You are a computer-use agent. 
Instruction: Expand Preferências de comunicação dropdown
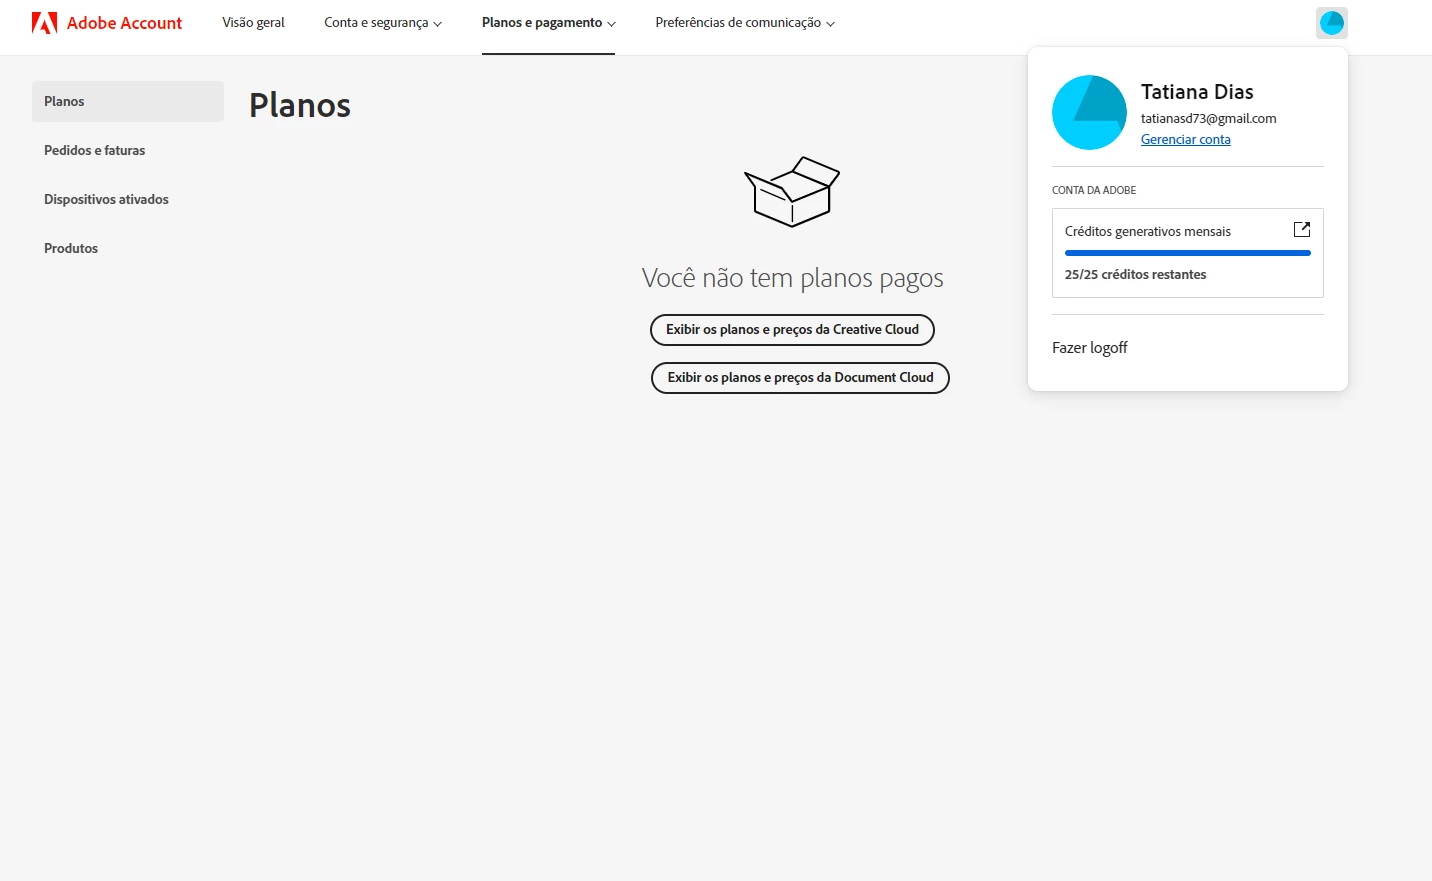click(x=745, y=23)
